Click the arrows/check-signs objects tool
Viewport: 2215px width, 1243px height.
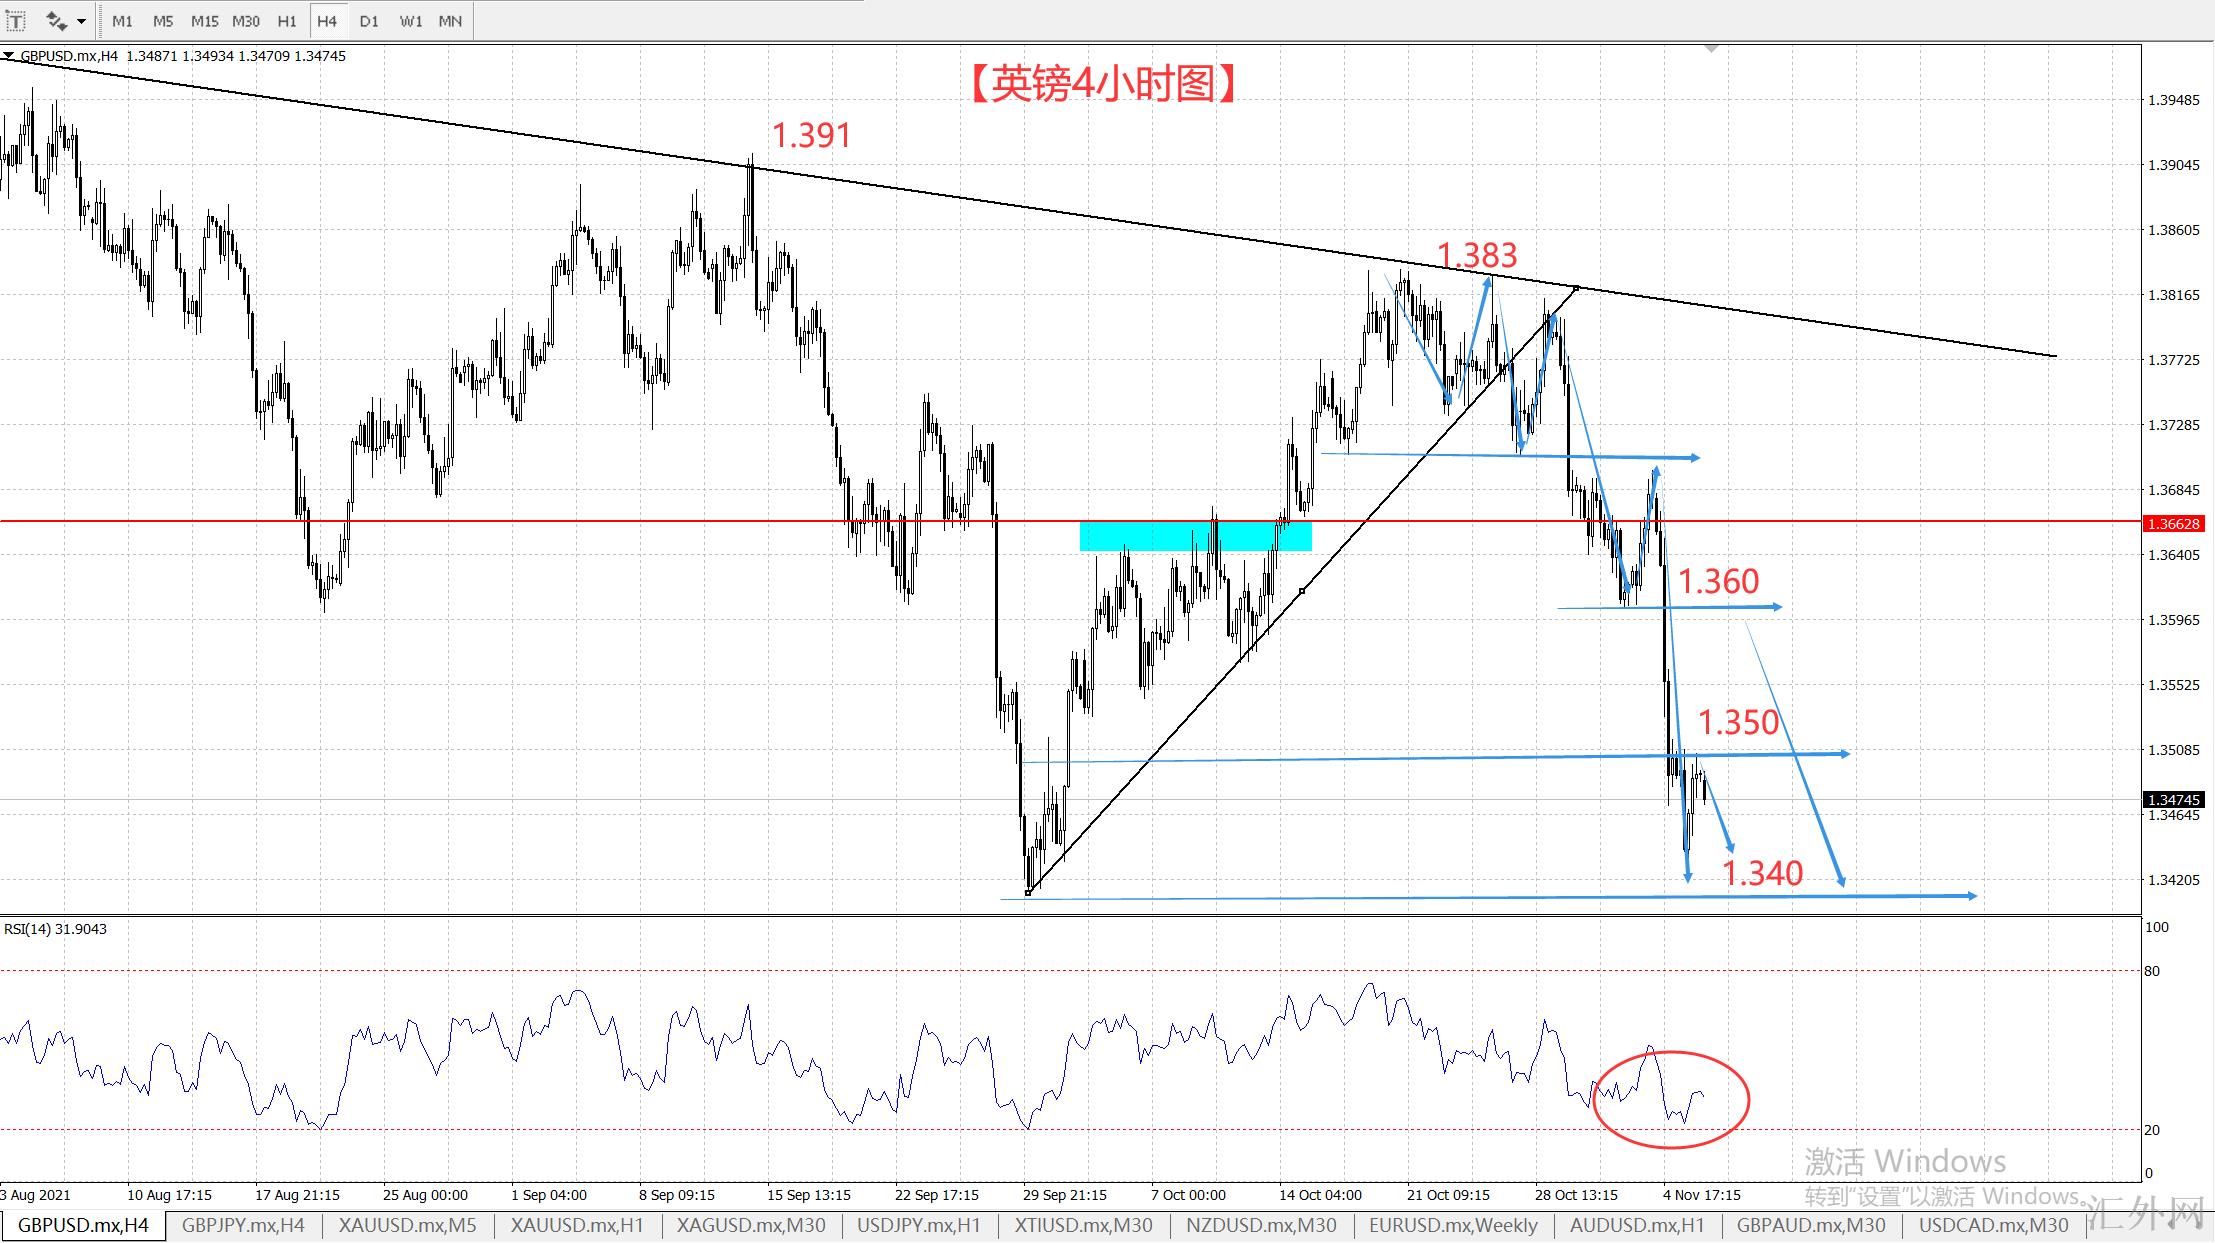point(56,20)
